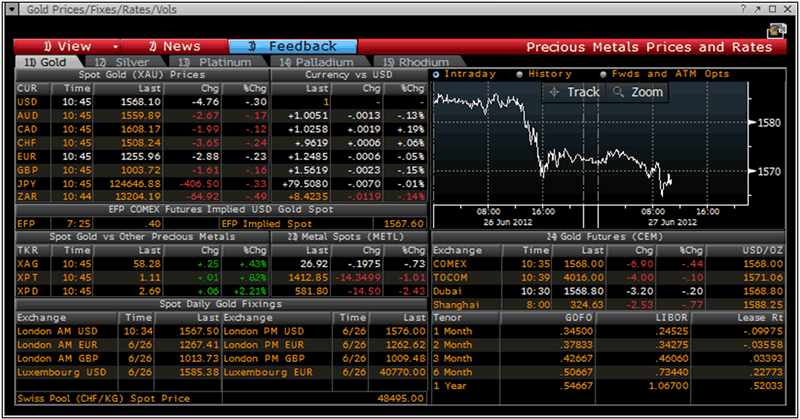Click the export icon in the top-right corner
Viewport: 800px width, 419px height.
776,31
